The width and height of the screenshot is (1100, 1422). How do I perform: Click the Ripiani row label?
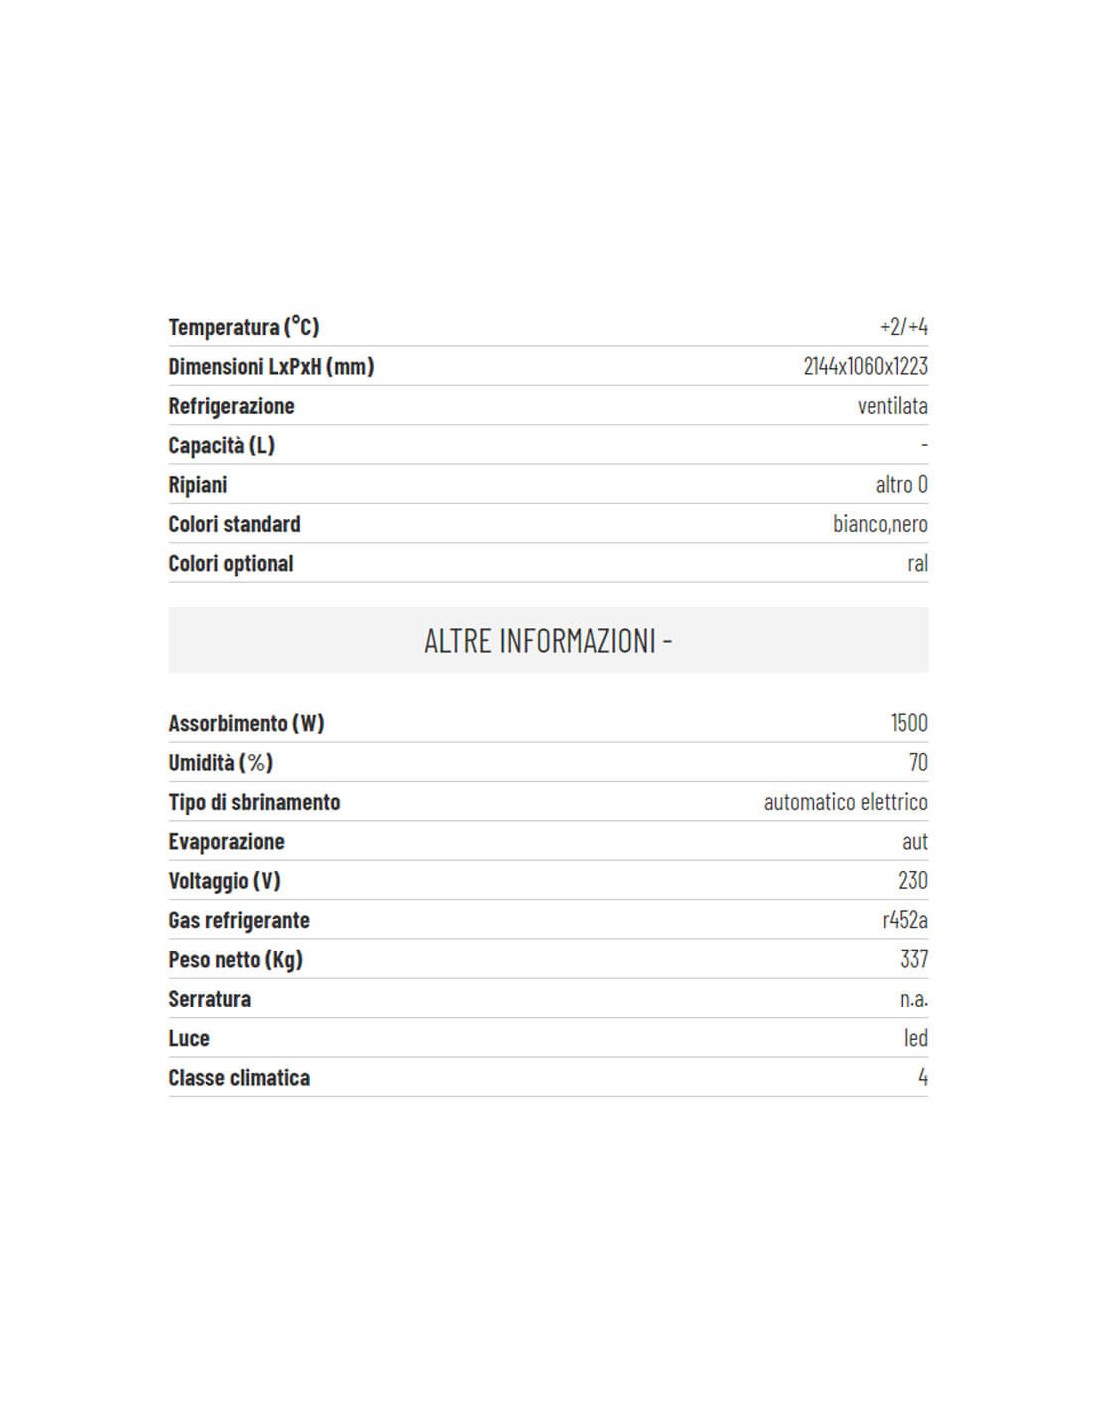coord(197,485)
